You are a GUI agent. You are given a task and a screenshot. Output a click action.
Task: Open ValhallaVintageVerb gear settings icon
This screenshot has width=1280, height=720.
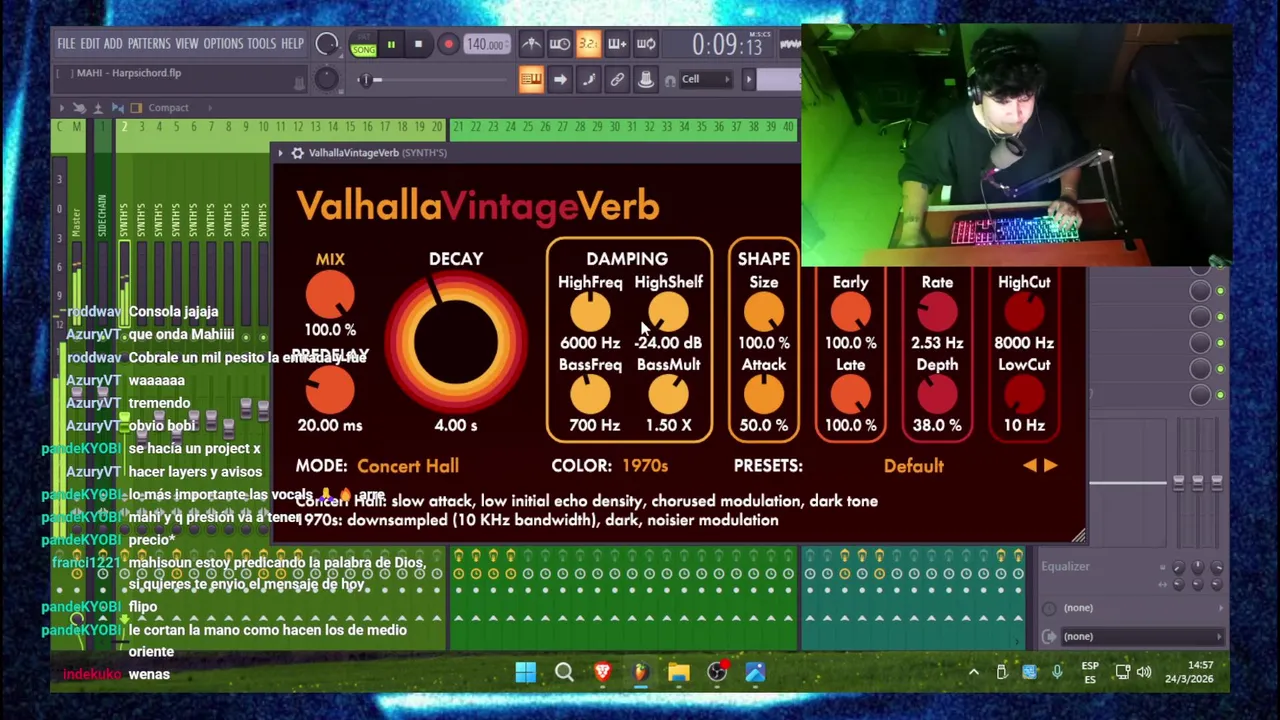298,153
